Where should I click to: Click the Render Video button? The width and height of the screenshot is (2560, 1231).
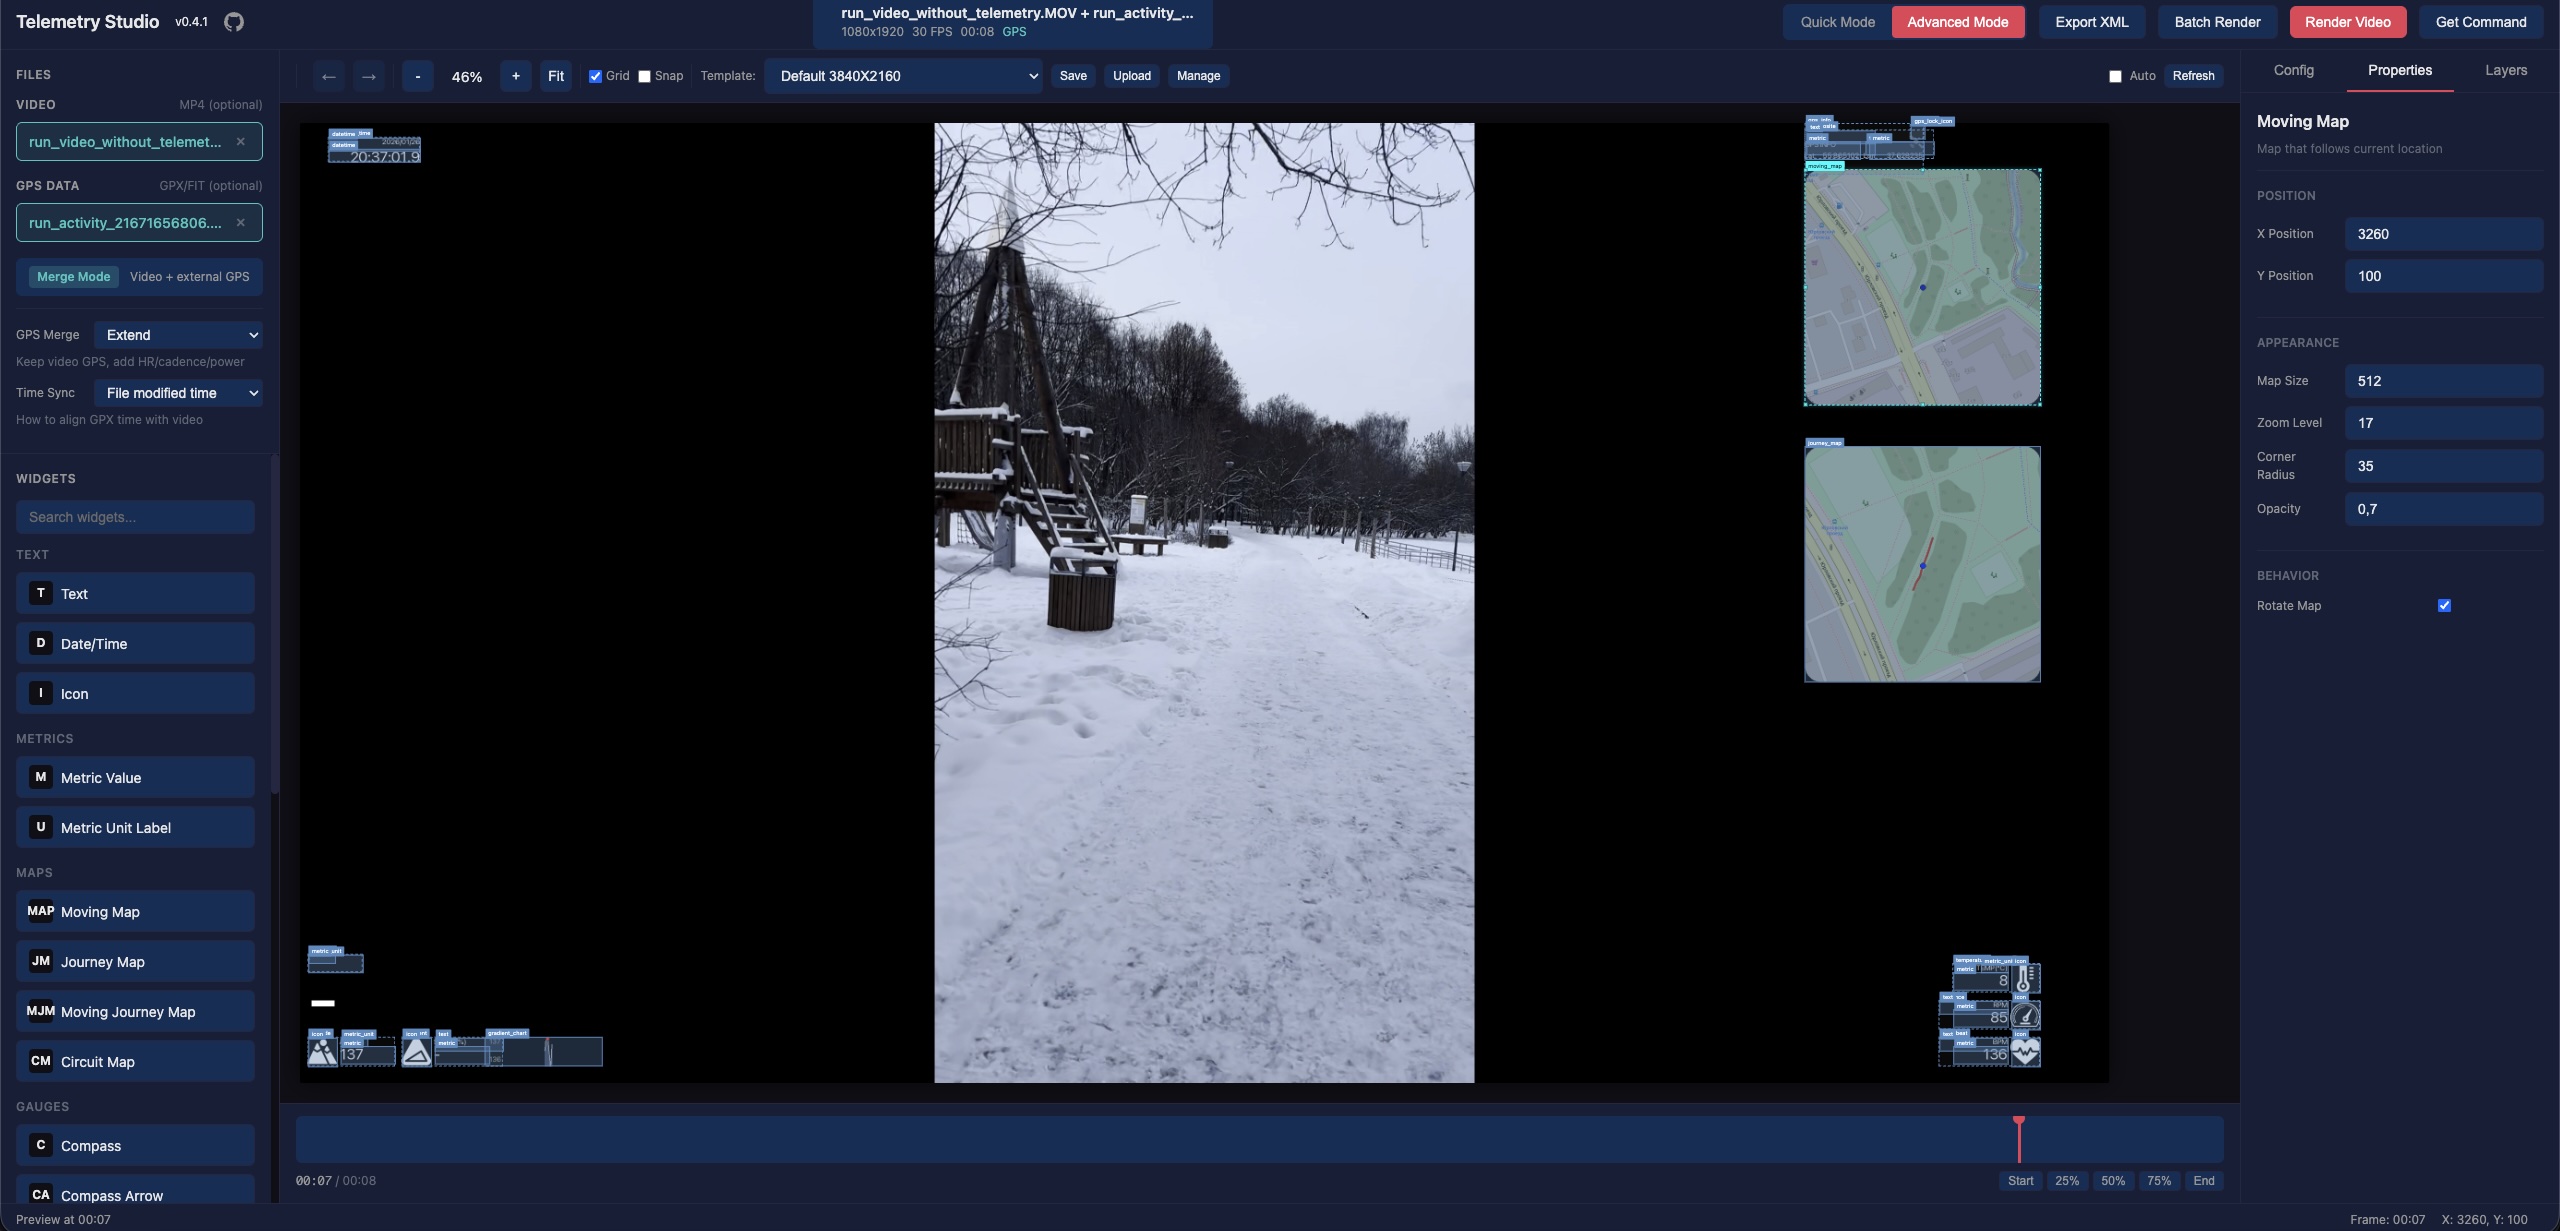point(2346,21)
